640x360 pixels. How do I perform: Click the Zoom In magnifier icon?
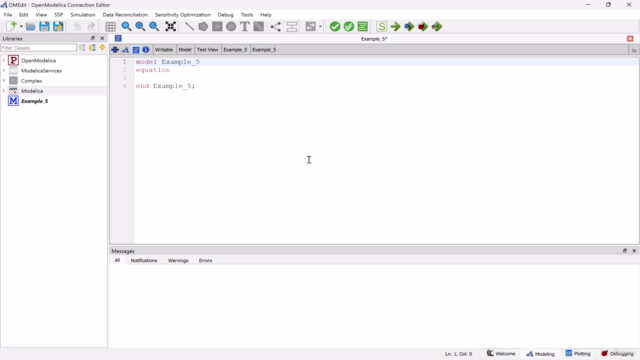click(140, 27)
